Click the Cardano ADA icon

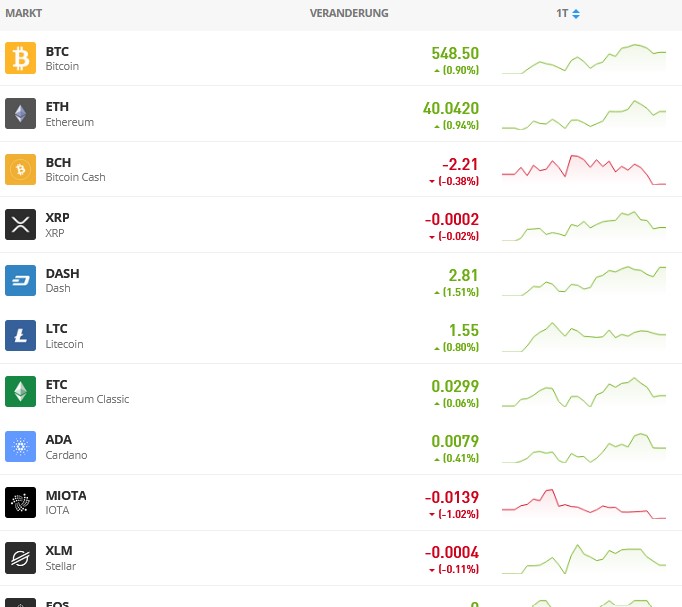pos(20,447)
